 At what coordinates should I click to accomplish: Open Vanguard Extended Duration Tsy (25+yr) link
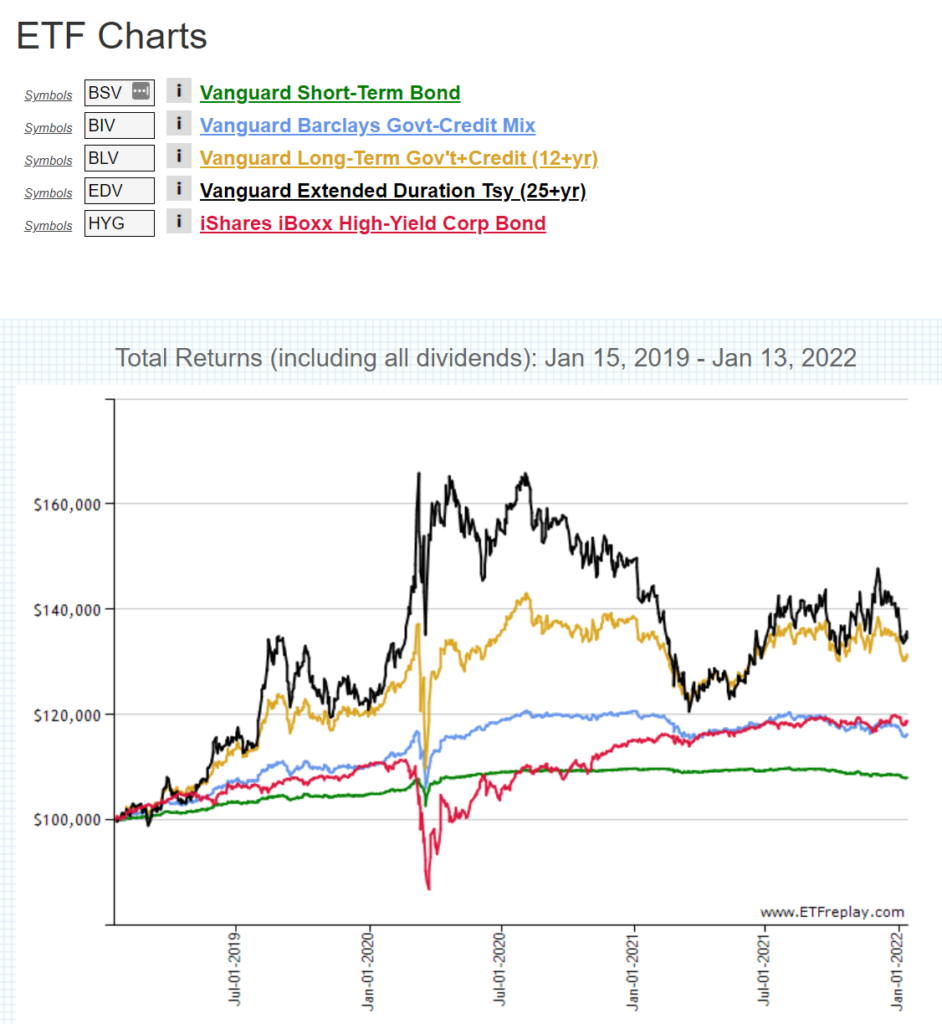pos(392,190)
